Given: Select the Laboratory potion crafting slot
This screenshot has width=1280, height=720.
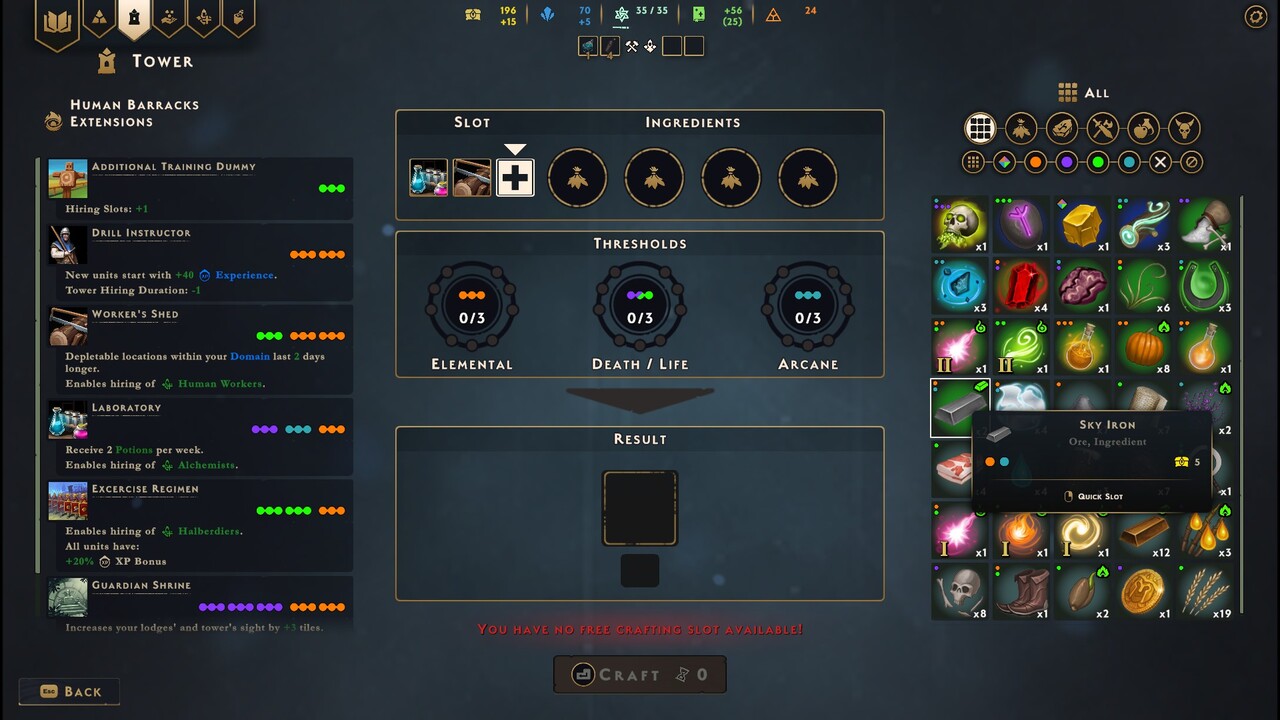Looking at the screenshot, I should (x=428, y=178).
